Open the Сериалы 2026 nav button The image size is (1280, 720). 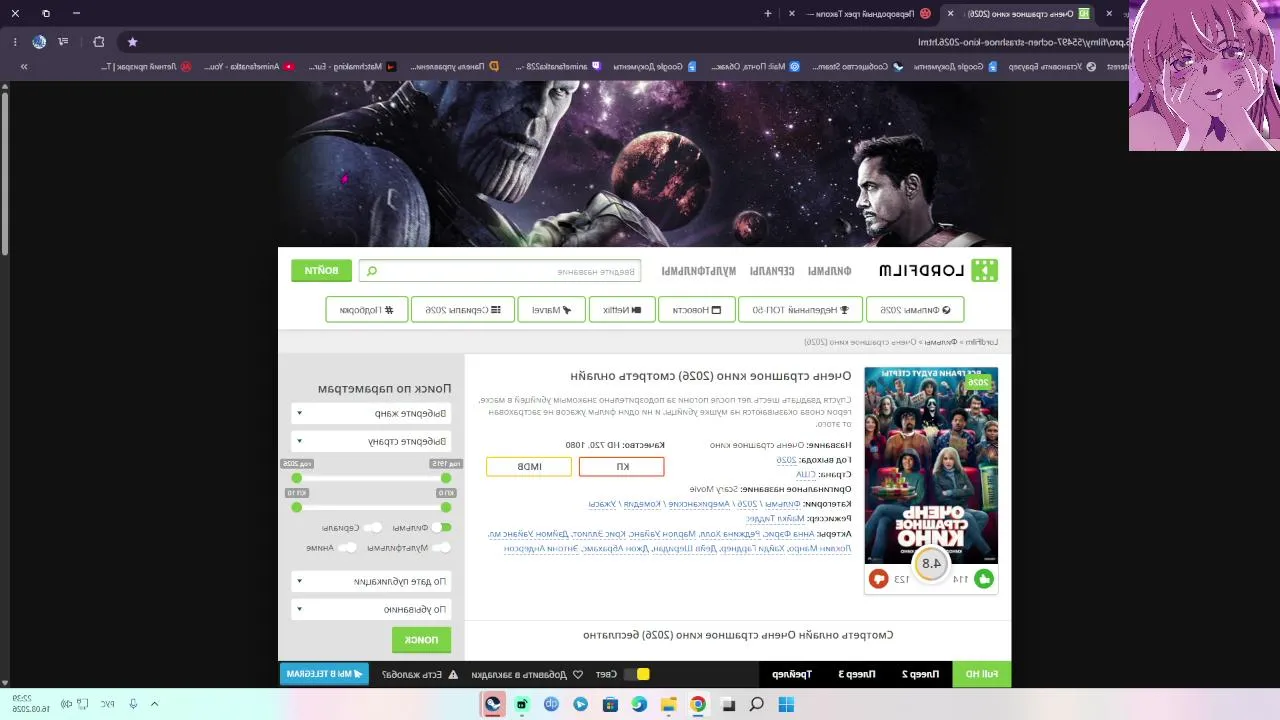463,310
